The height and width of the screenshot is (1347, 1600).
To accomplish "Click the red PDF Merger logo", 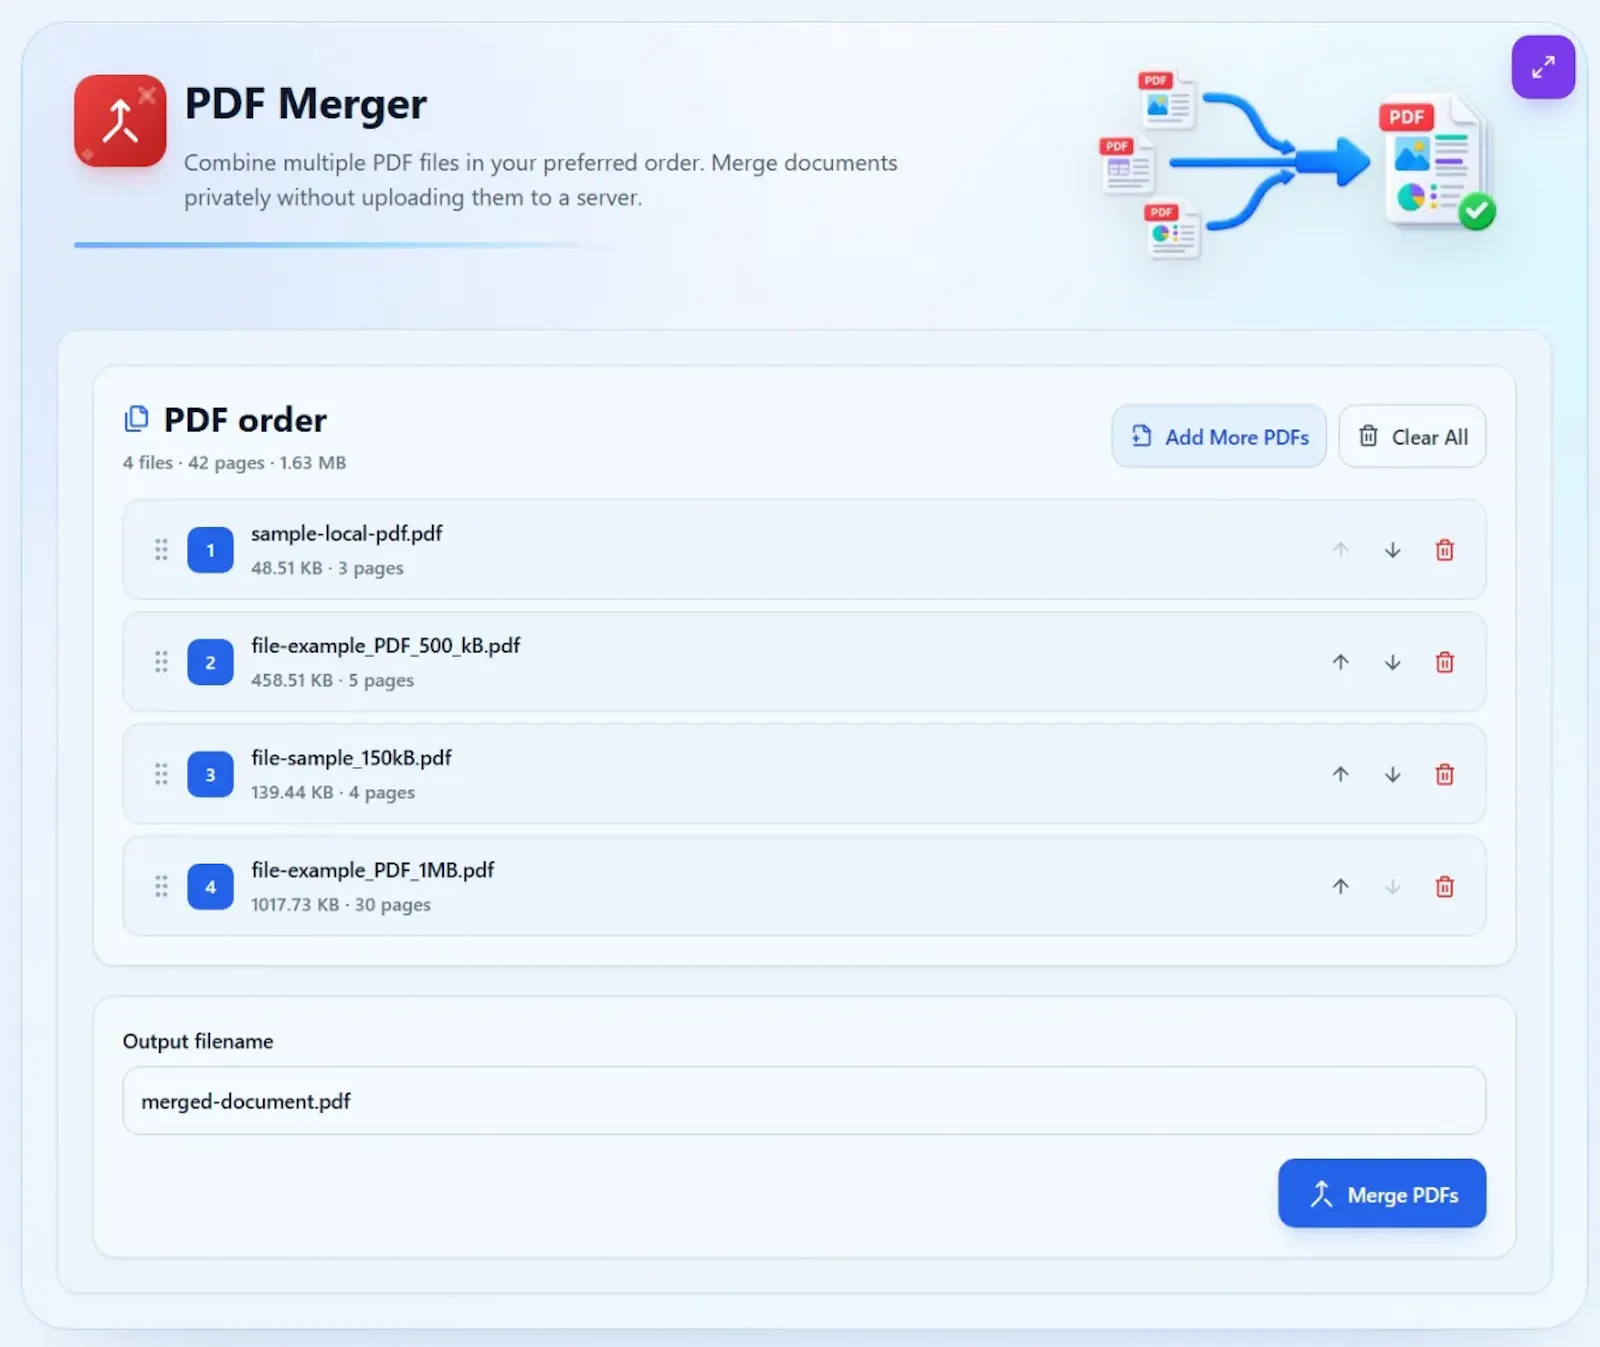I will (120, 120).
